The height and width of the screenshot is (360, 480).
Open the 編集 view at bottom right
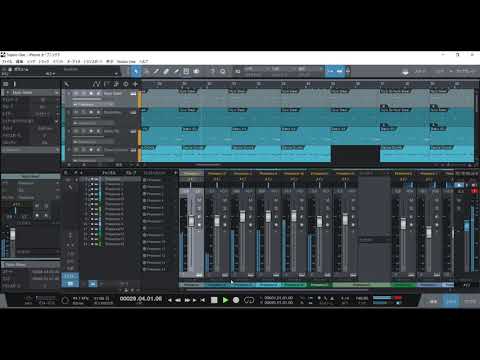click(x=433, y=301)
